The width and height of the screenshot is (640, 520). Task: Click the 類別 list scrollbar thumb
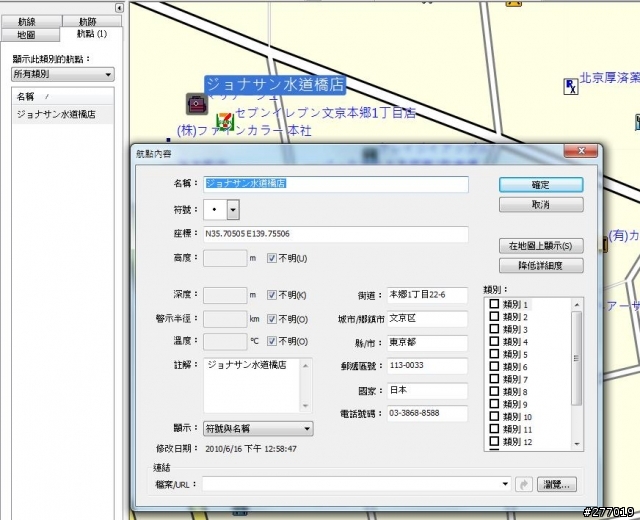[577, 358]
